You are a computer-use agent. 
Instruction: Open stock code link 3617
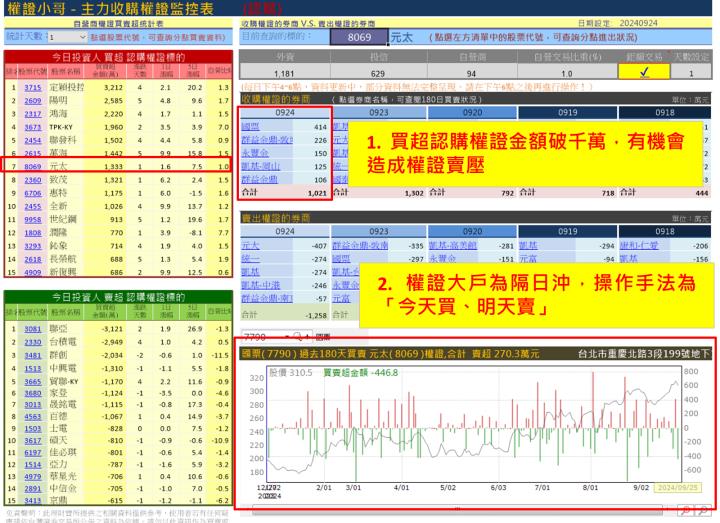click(33, 441)
